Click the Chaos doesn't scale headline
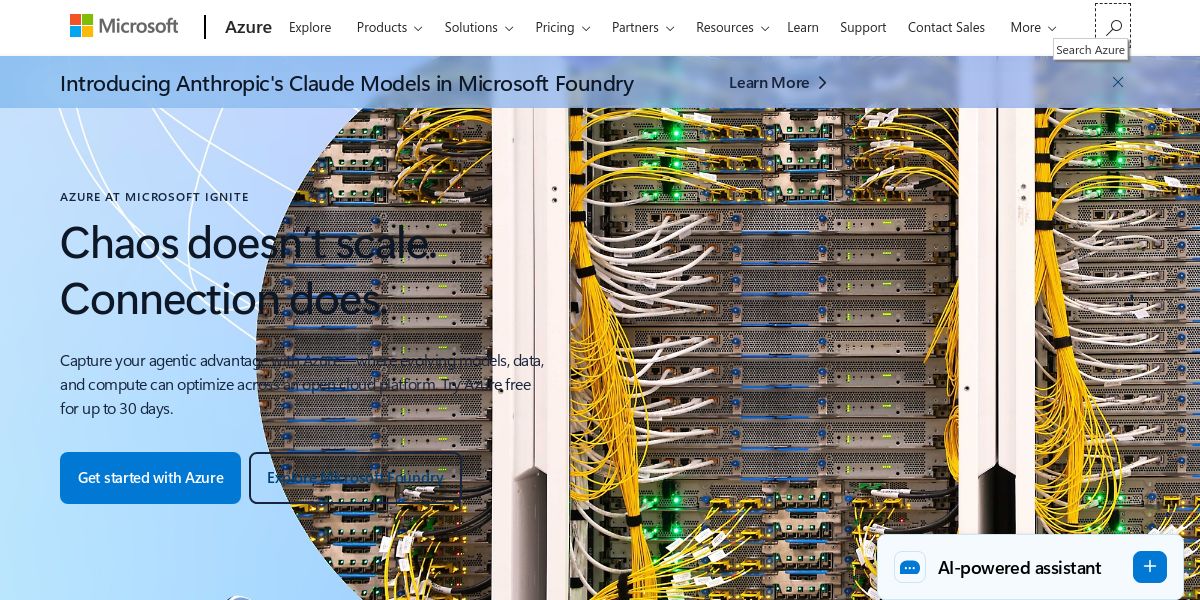1200x600 pixels. point(248,271)
